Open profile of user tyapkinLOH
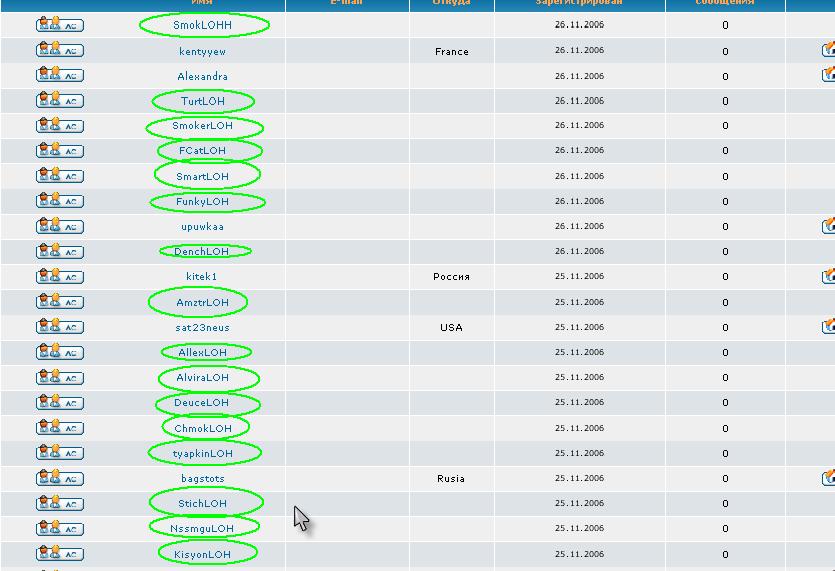 point(203,453)
